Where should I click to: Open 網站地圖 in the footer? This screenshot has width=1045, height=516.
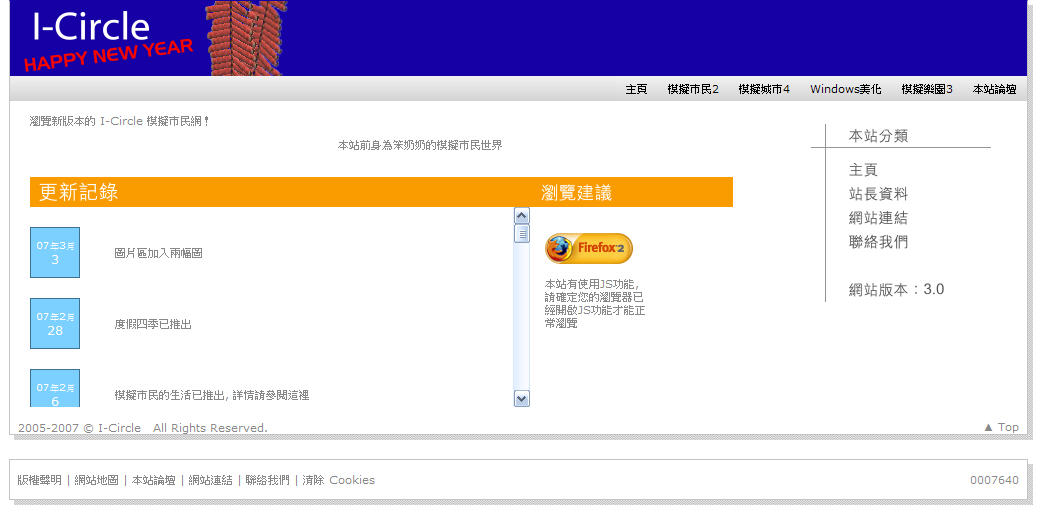click(x=96, y=480)
